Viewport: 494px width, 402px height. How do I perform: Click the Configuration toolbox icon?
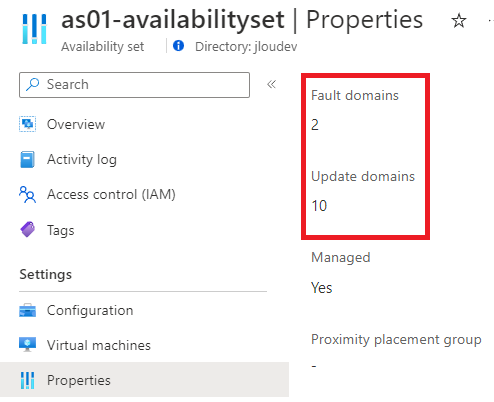27,310
